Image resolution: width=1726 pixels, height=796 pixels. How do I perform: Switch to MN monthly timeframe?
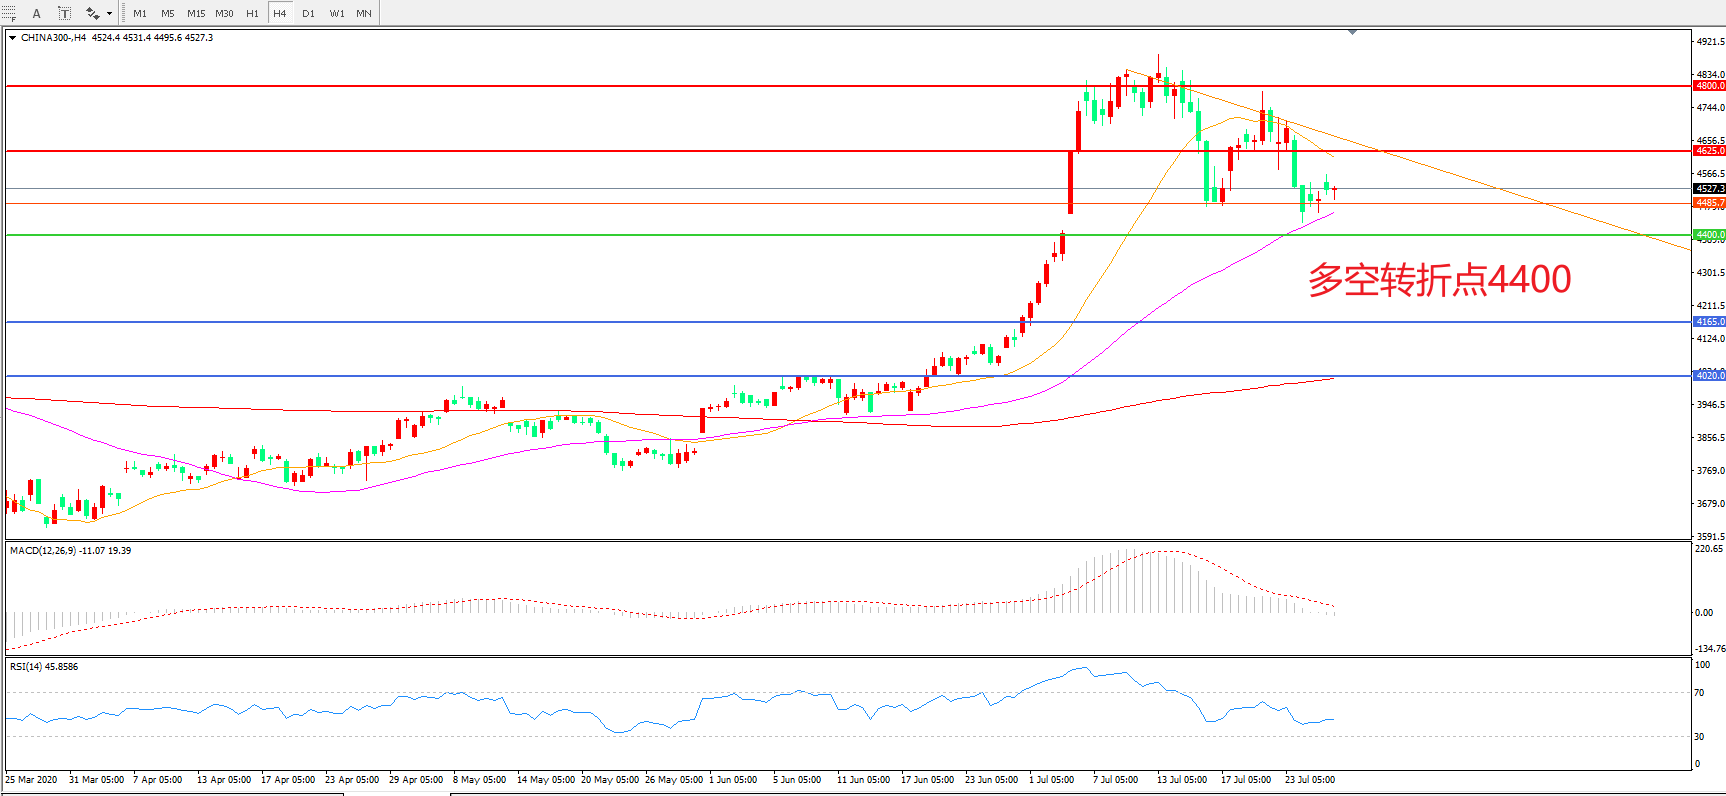(364, 13)
